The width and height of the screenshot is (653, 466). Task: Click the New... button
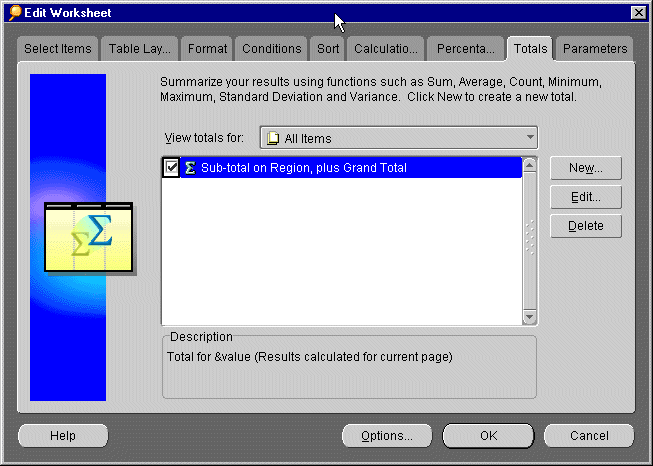[x=585, y=168]
